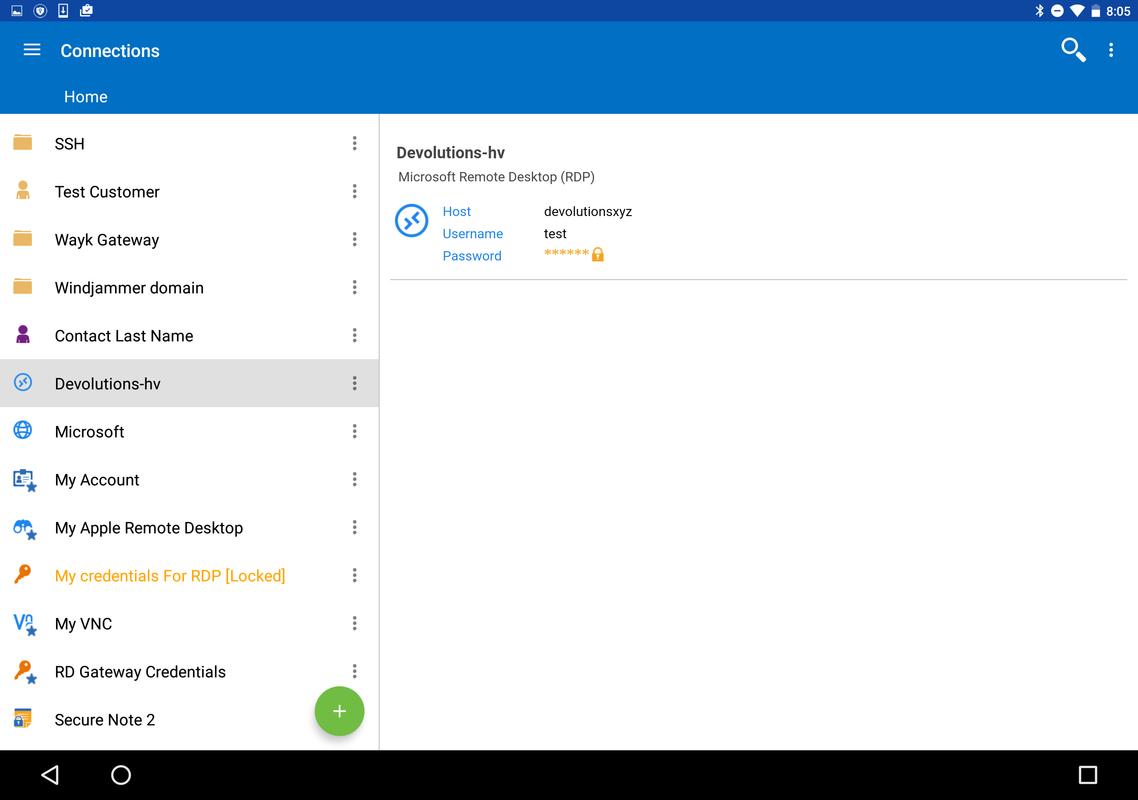Click the test username value
Viewport: 1138px width, 800px height.
pyautogui.click(x=555, y=234)
